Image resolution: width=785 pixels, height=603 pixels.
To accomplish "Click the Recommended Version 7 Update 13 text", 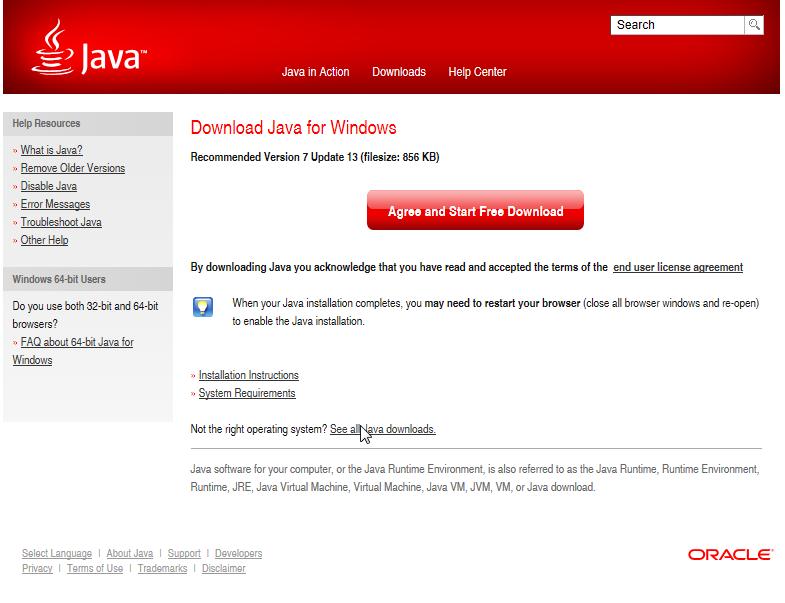I will (315, 157).
